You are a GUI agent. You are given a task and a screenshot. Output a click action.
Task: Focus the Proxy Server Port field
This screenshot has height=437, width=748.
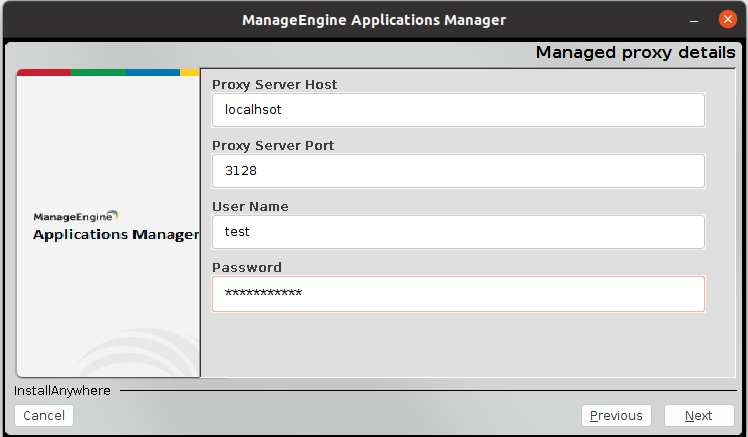(x=458, y=171)
